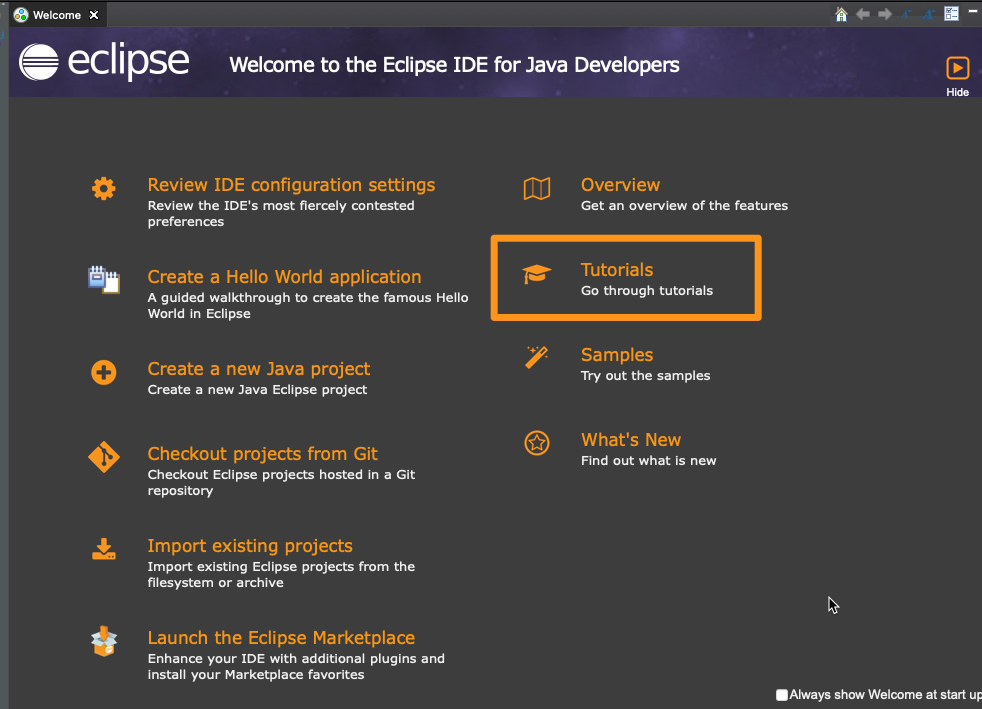Image resolution: width=982 pixels, height=709 pixels.
Task: Click the Import download-tray icon
Action: (104, 549)
